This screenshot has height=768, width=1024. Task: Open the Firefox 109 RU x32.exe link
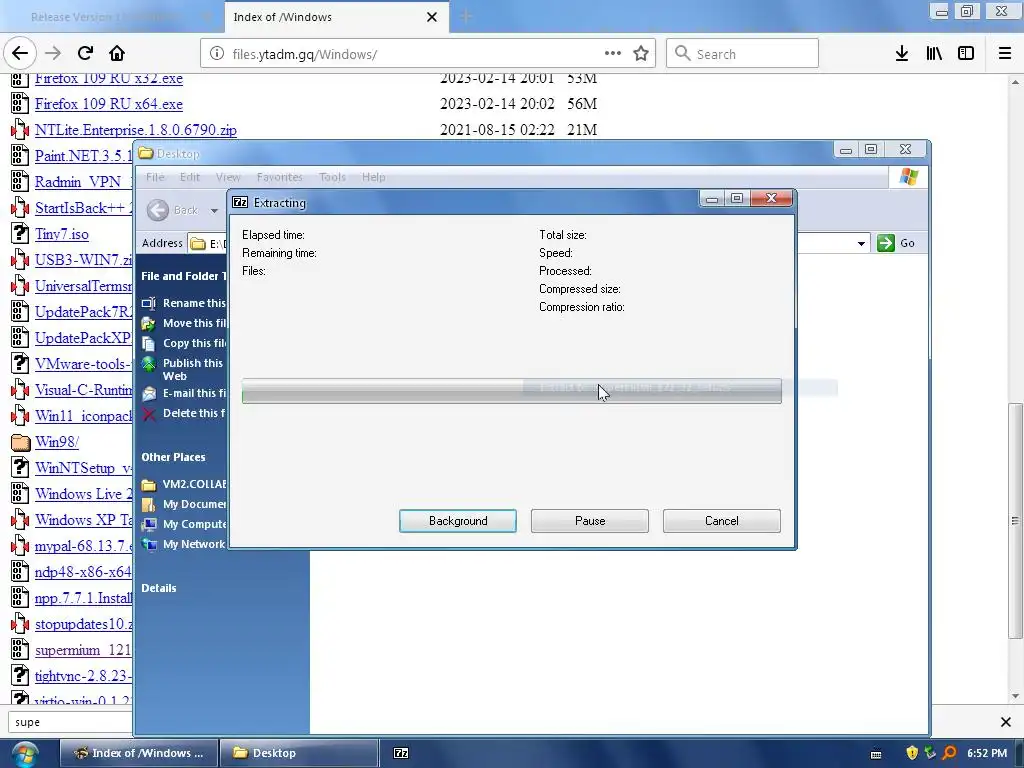pos(108,78)
